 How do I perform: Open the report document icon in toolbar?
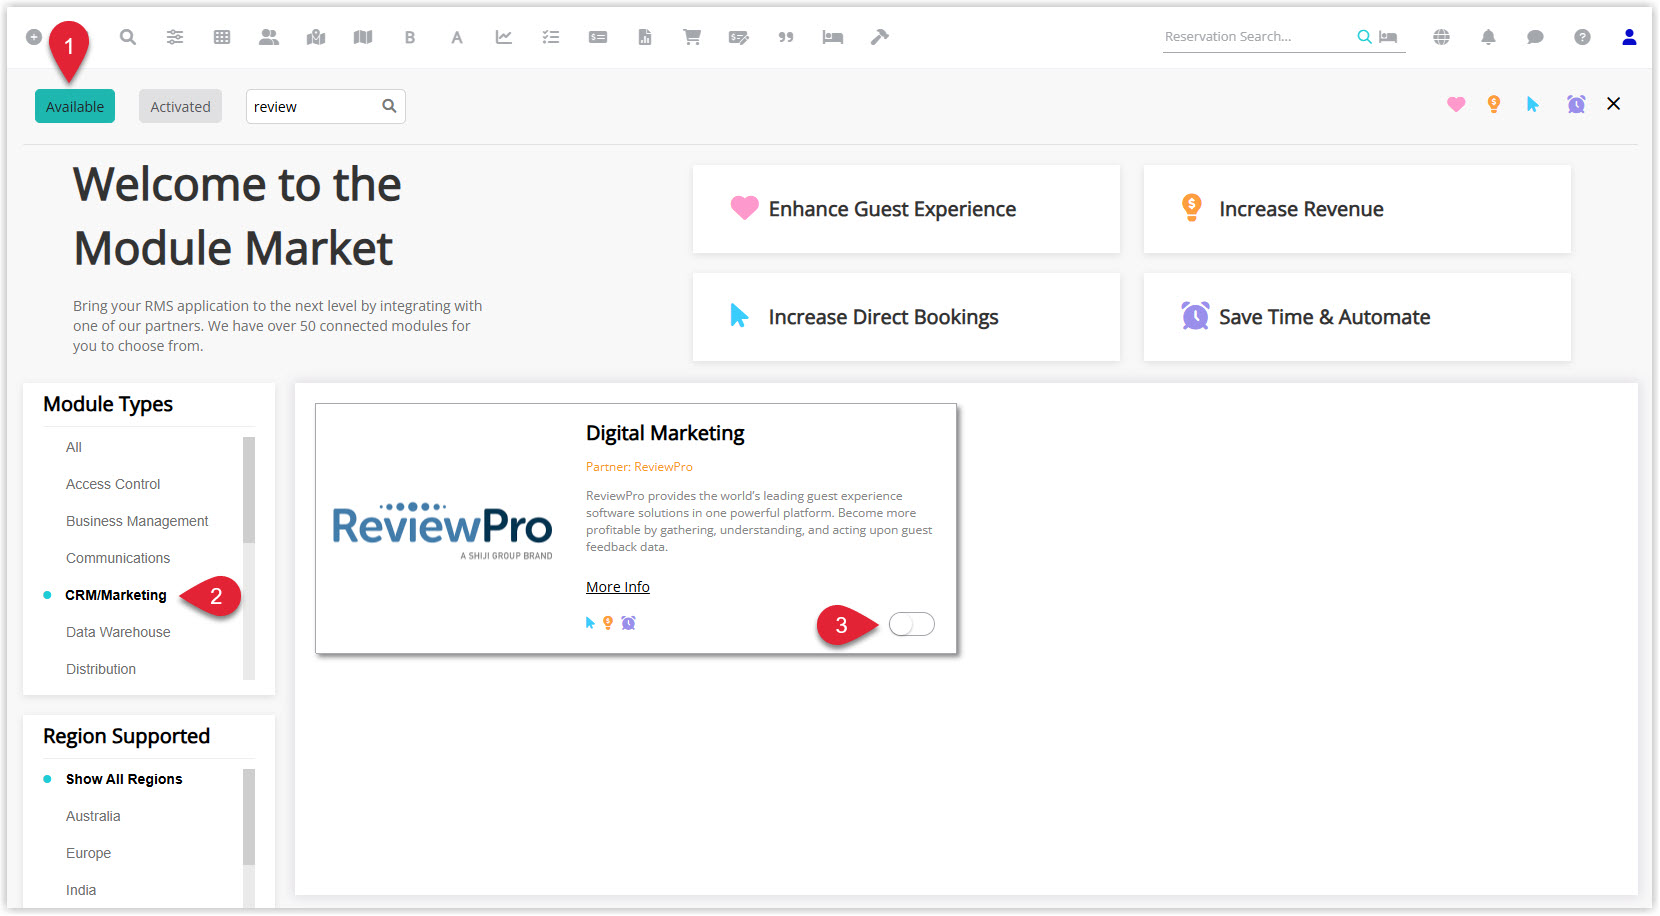click(x=645, y=37)
